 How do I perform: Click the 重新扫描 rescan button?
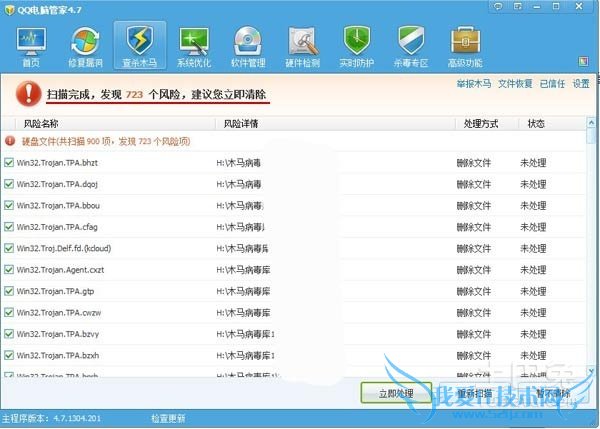click(x=475, y=393)
